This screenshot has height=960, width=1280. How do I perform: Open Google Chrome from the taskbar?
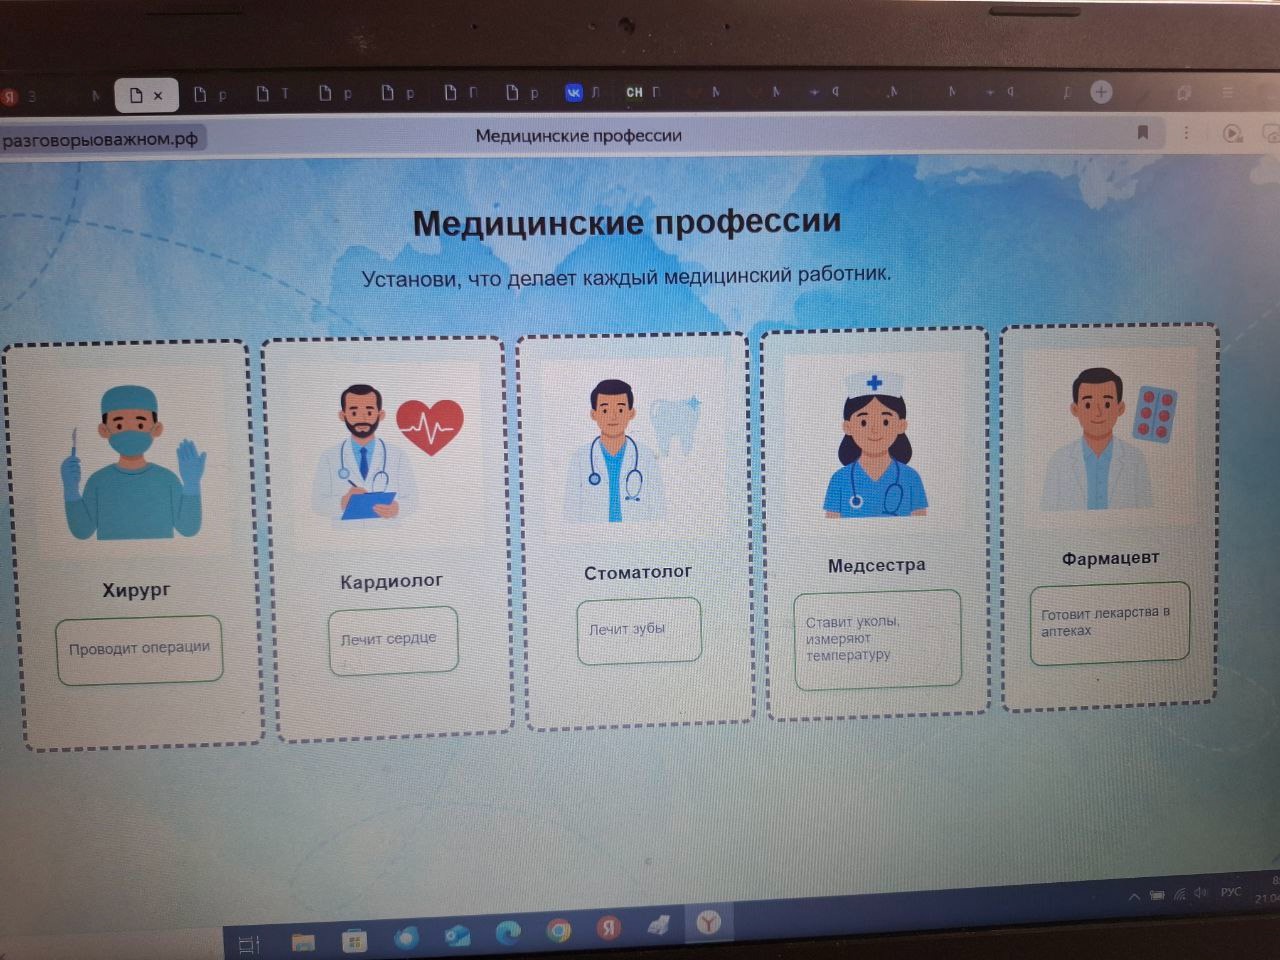pos(559,931)
